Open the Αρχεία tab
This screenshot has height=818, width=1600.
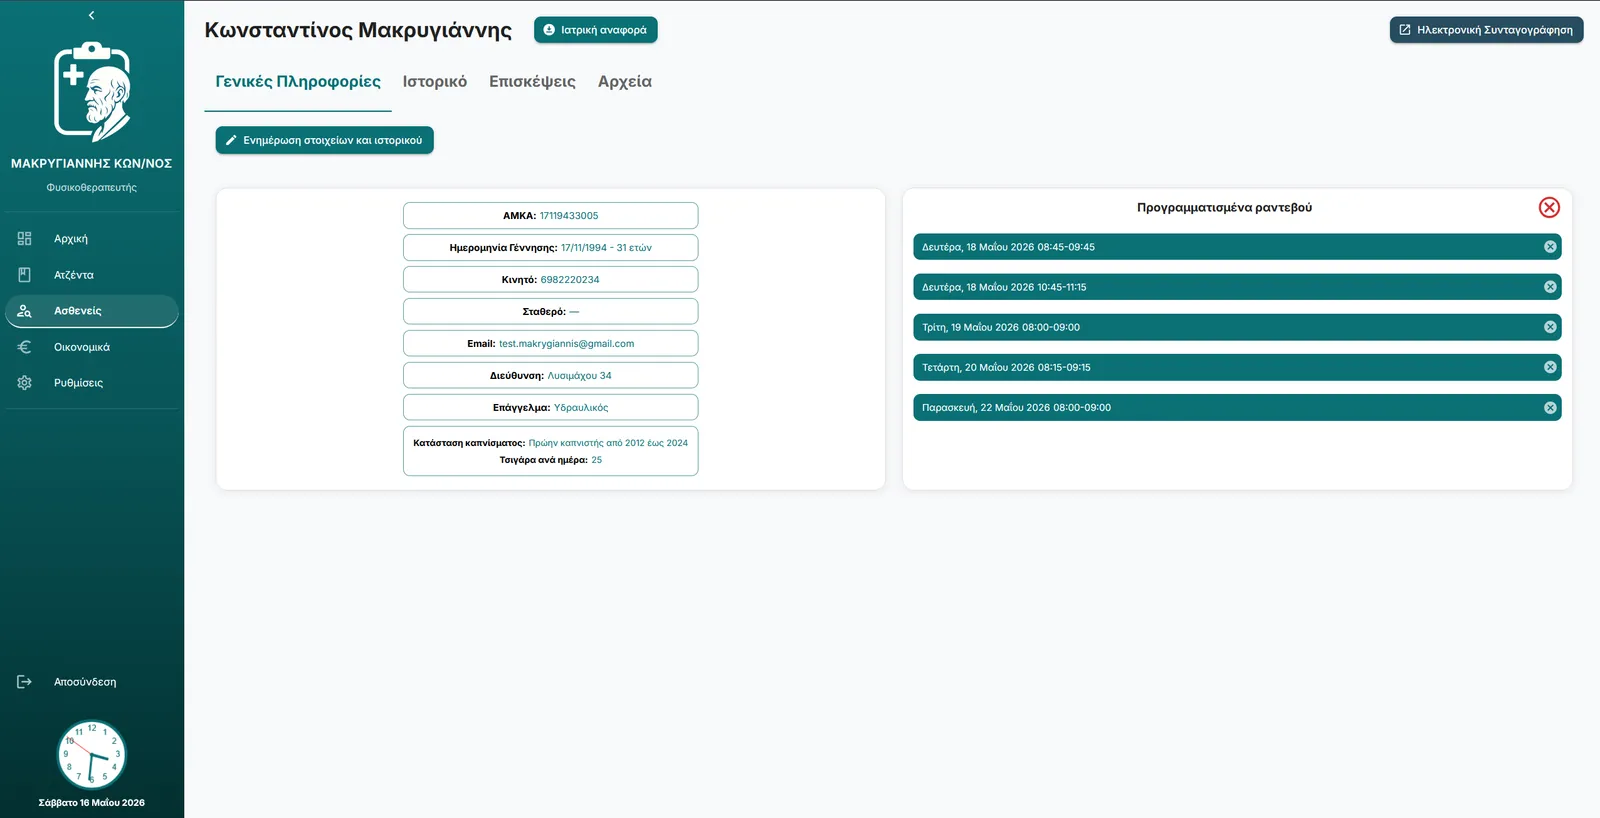[x=625, y=82]
